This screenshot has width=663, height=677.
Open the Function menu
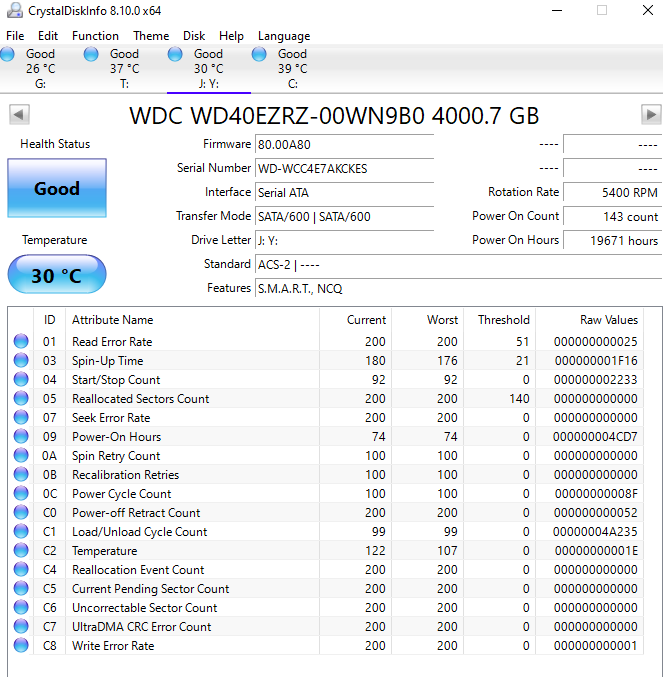(95, 36)
